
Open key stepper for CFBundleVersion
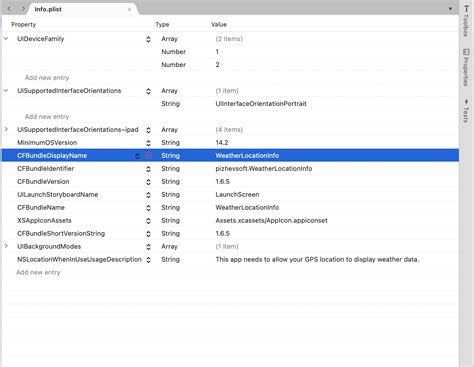click(x=148, y=182)
